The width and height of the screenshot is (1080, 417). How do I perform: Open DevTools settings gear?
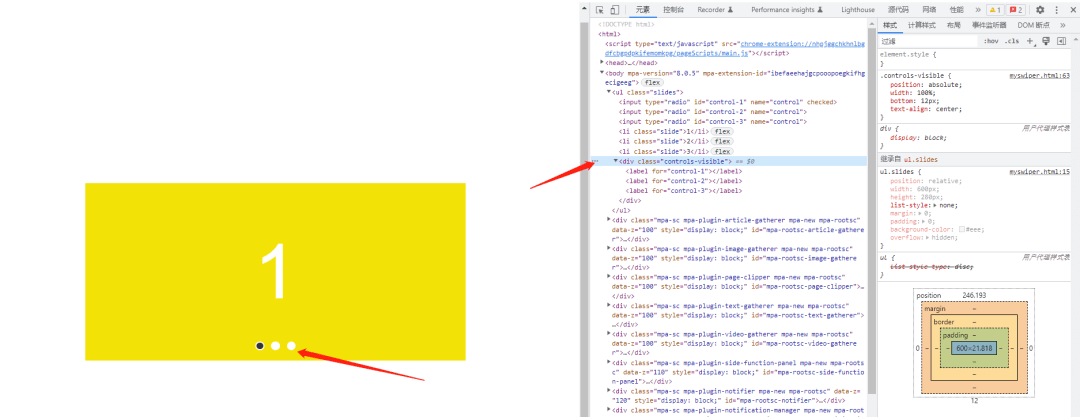tap(1040, 10)
